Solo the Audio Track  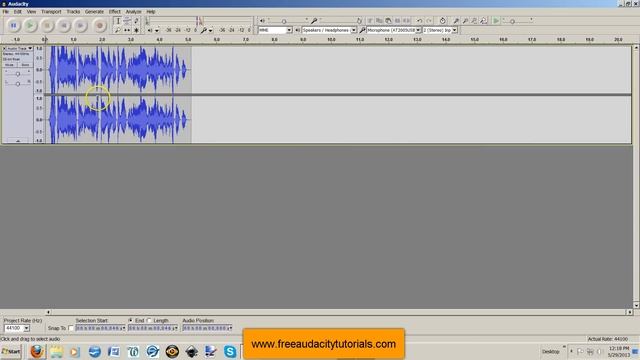(25, 64)
